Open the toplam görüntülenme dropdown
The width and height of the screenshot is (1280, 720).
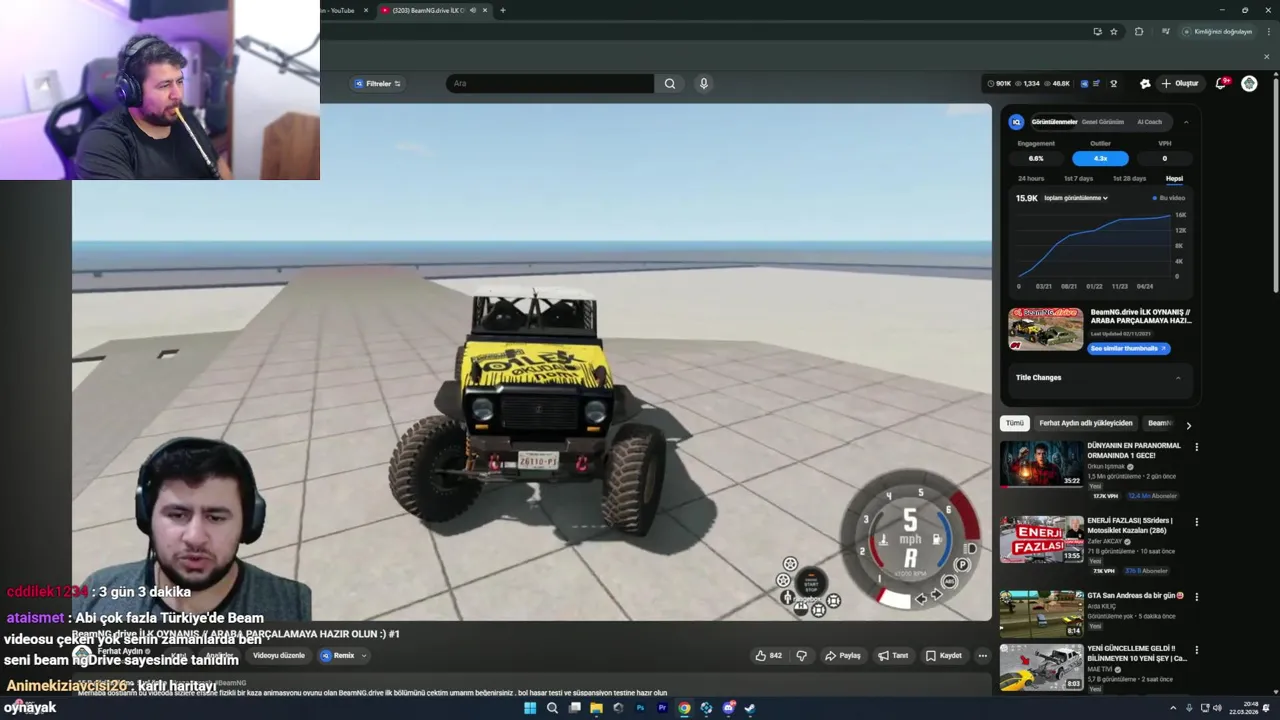tap(1076, 198)
